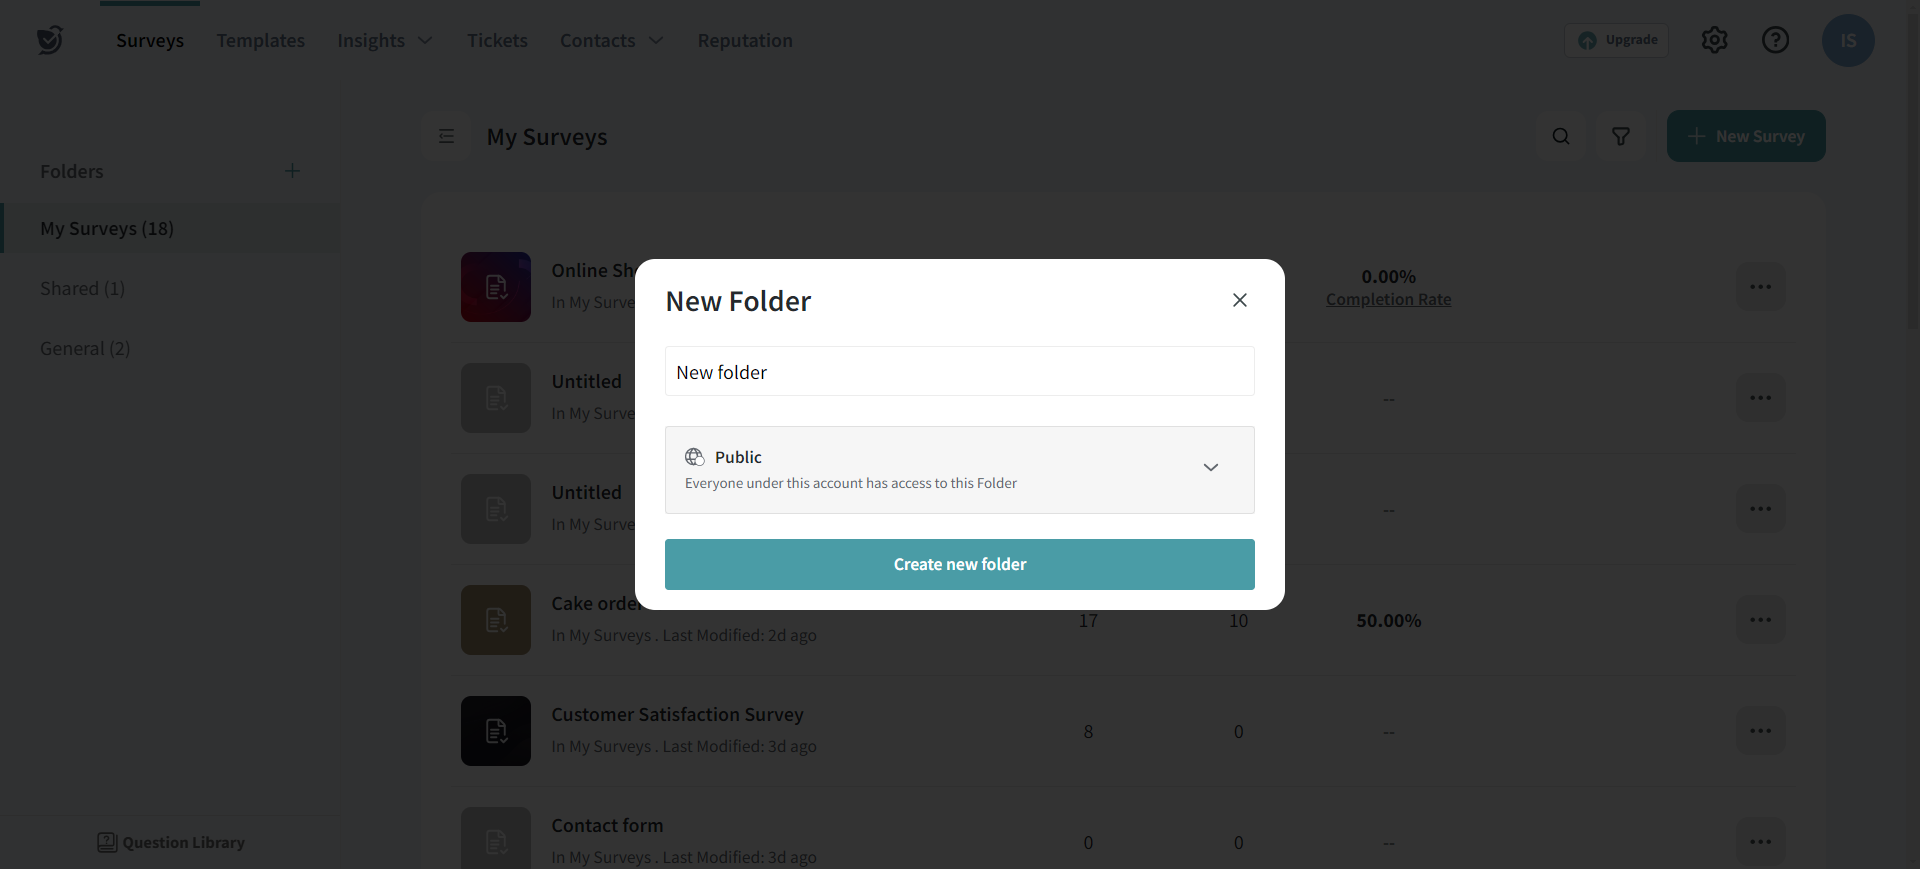Go to the Reputation tab
1920x869 pixels.
745,41
